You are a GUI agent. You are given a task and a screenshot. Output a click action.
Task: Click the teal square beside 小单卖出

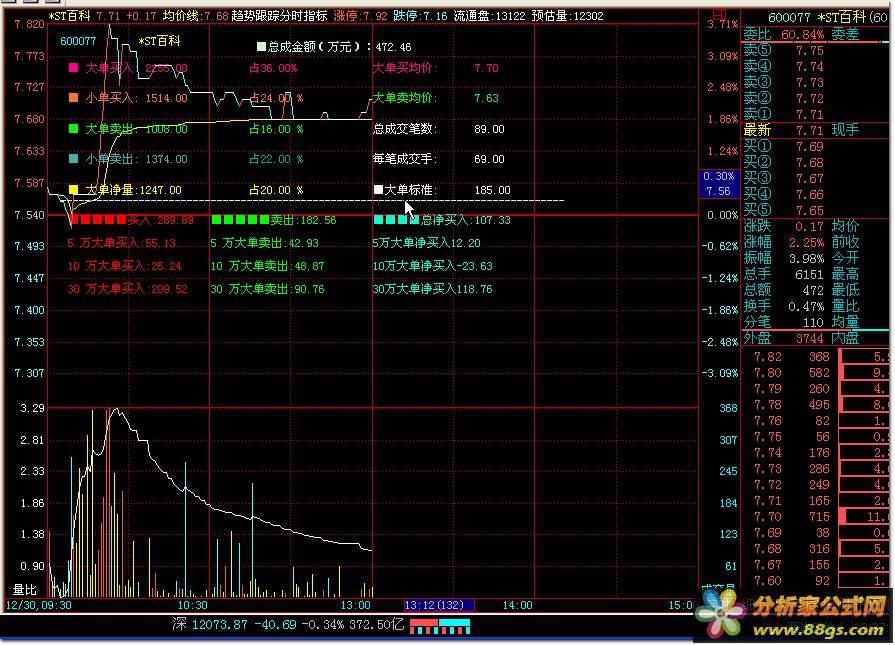tap(73, 159)
